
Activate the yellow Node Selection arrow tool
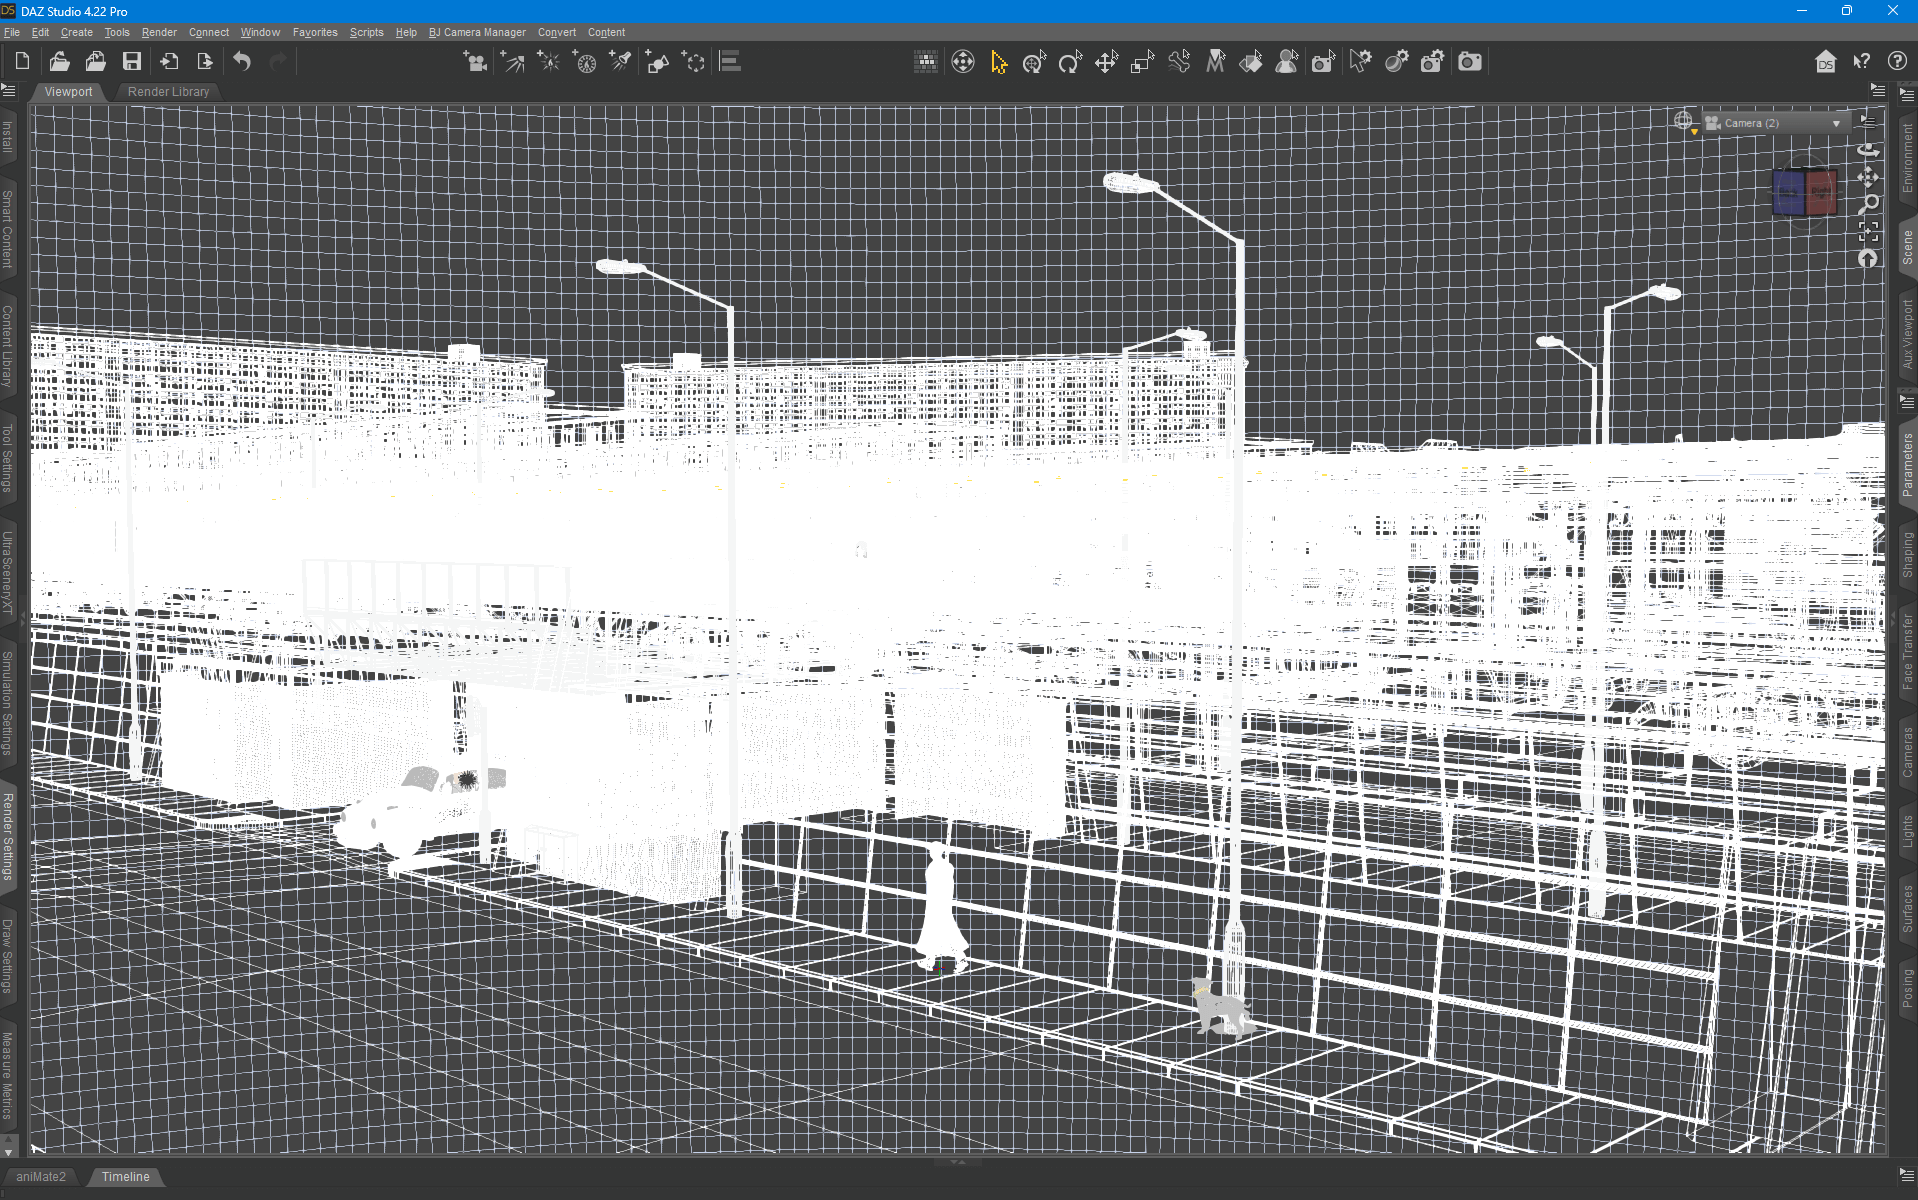[x=998, y=62]
